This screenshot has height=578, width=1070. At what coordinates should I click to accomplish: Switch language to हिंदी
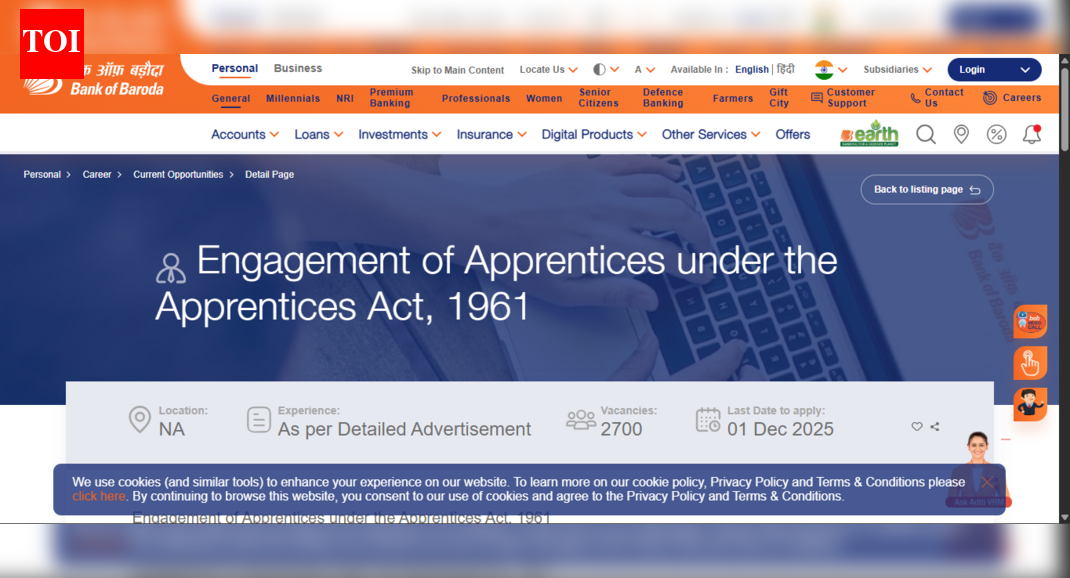(785, 69)
